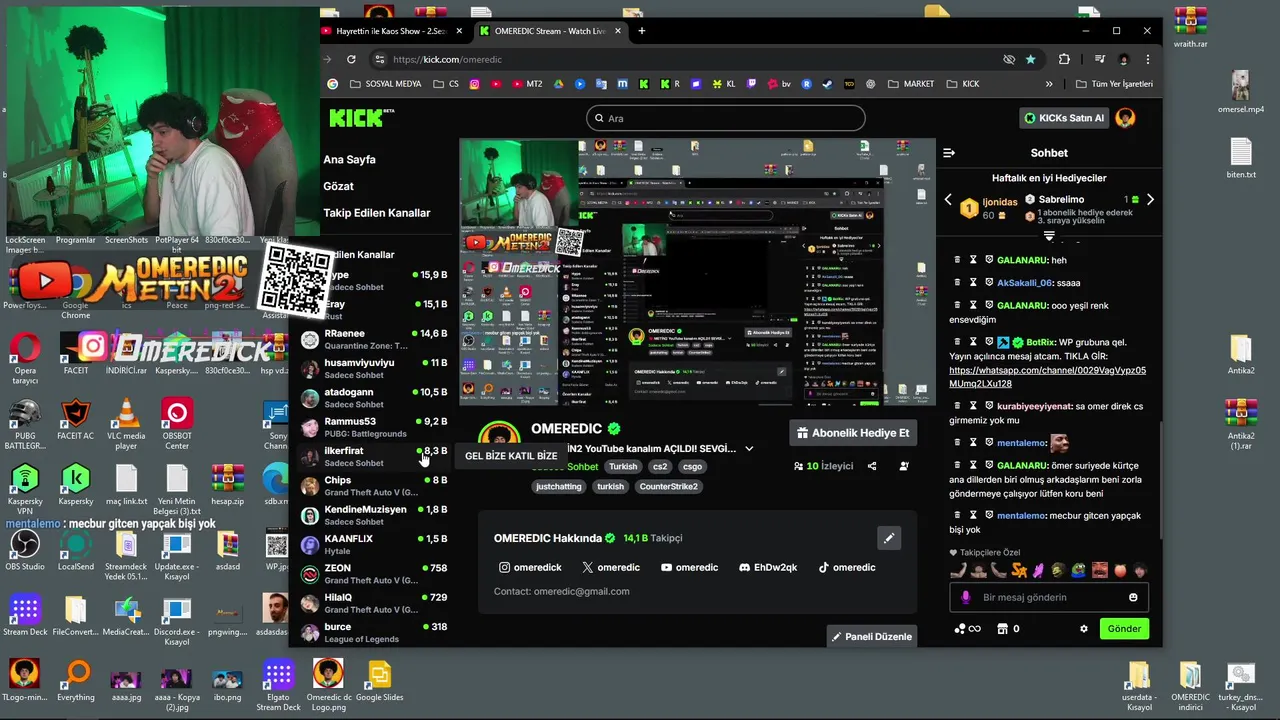Click the Paneli Düzenle button
This screenshot has width=1280, height=720.
[x=871, y=637]
